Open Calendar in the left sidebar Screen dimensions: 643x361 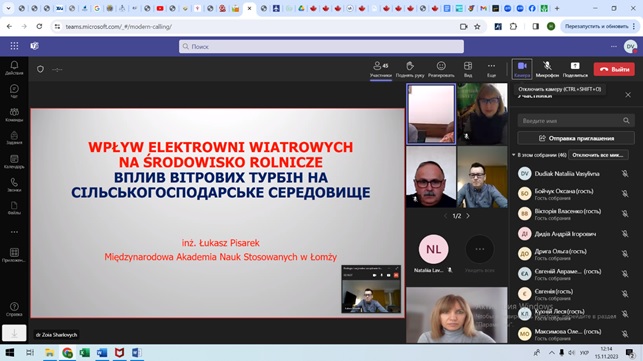pyautogui.click(x=14, y=162)
